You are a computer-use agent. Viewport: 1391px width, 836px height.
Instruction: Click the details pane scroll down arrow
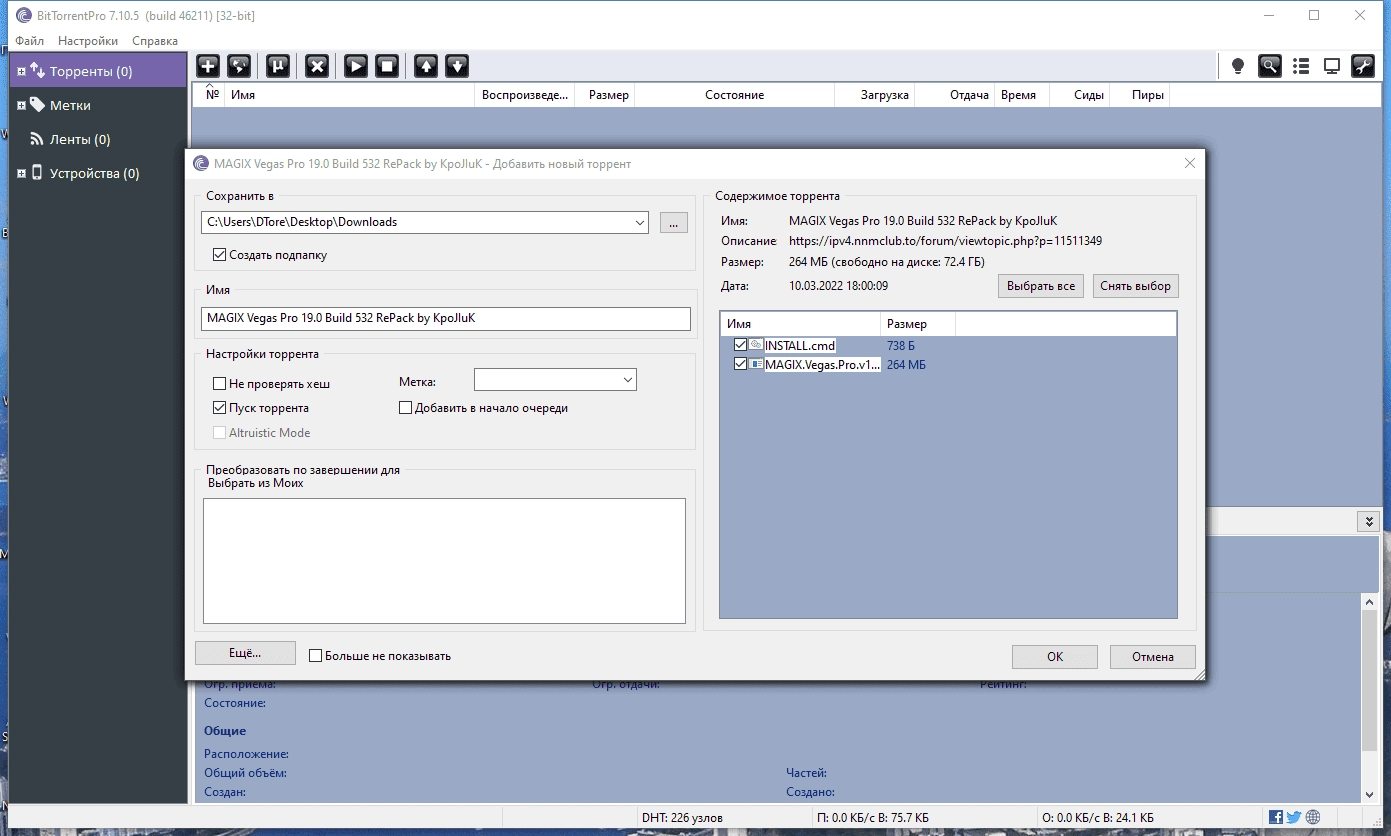[x=1370, y=795]
